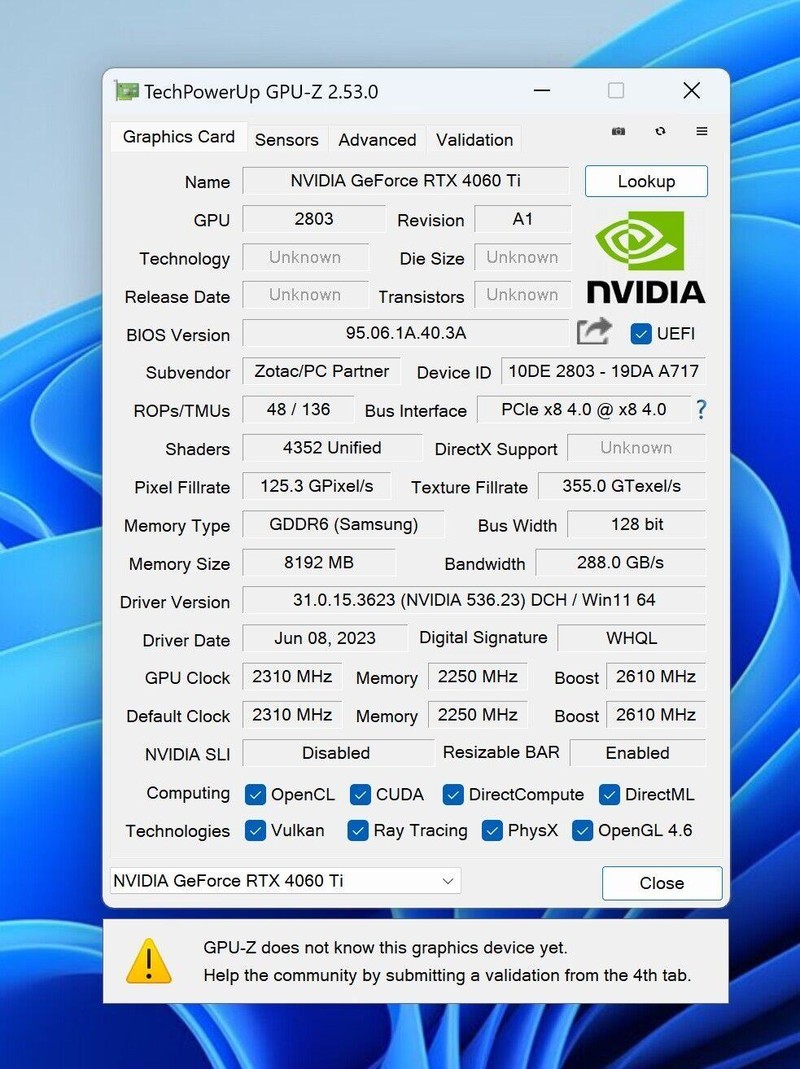
Task: Select the Device ID field value
Action: click(604, 371)
